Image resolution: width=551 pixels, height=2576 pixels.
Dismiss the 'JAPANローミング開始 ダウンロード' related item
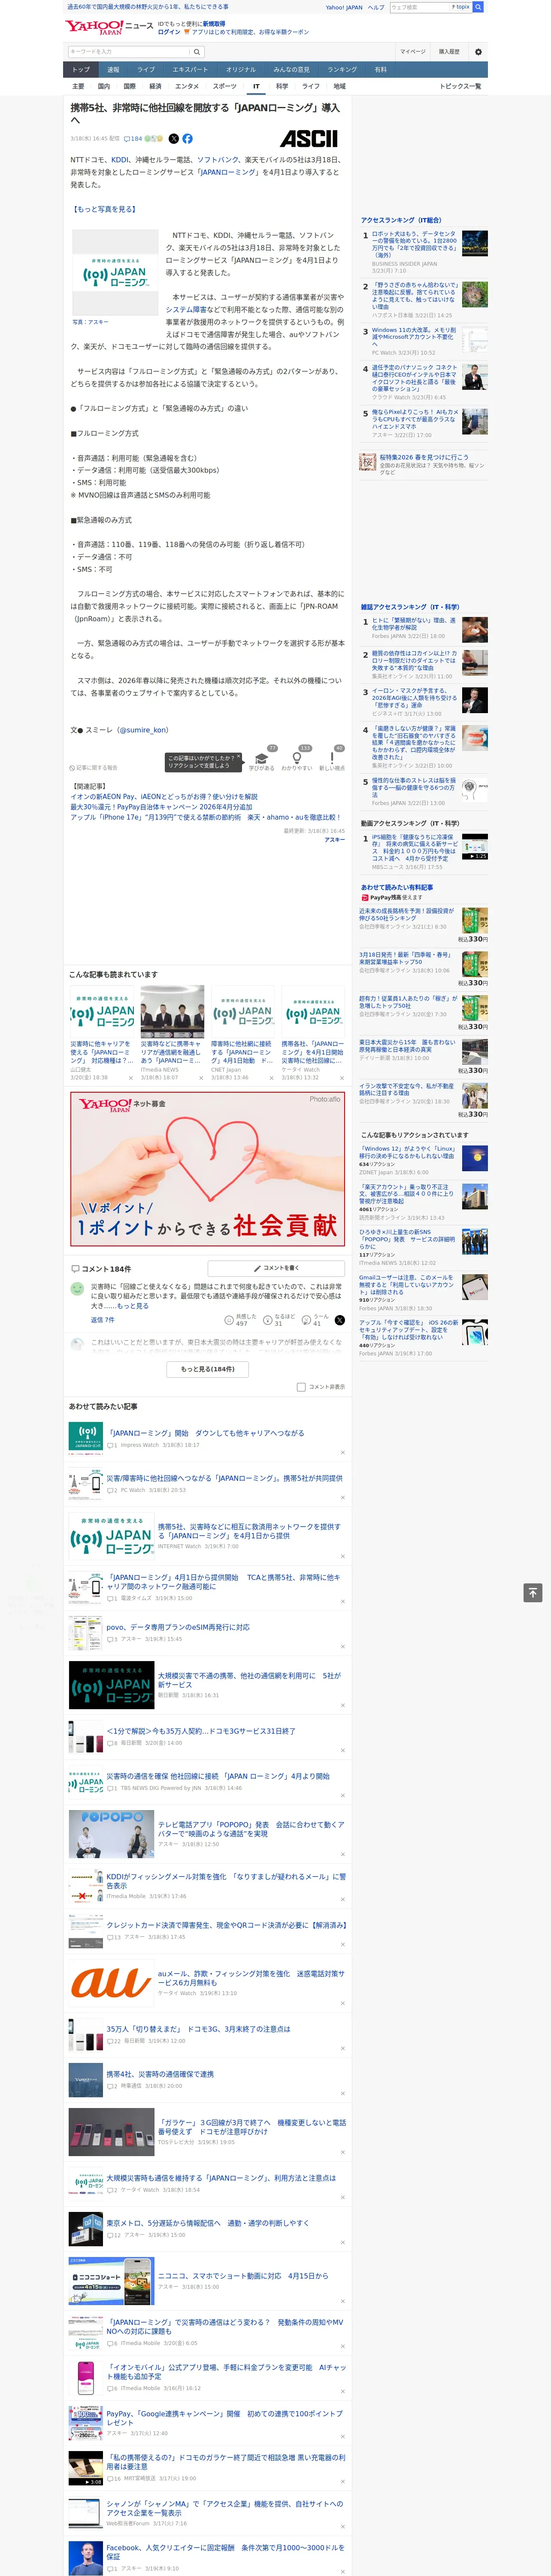tap(343, 1452)
